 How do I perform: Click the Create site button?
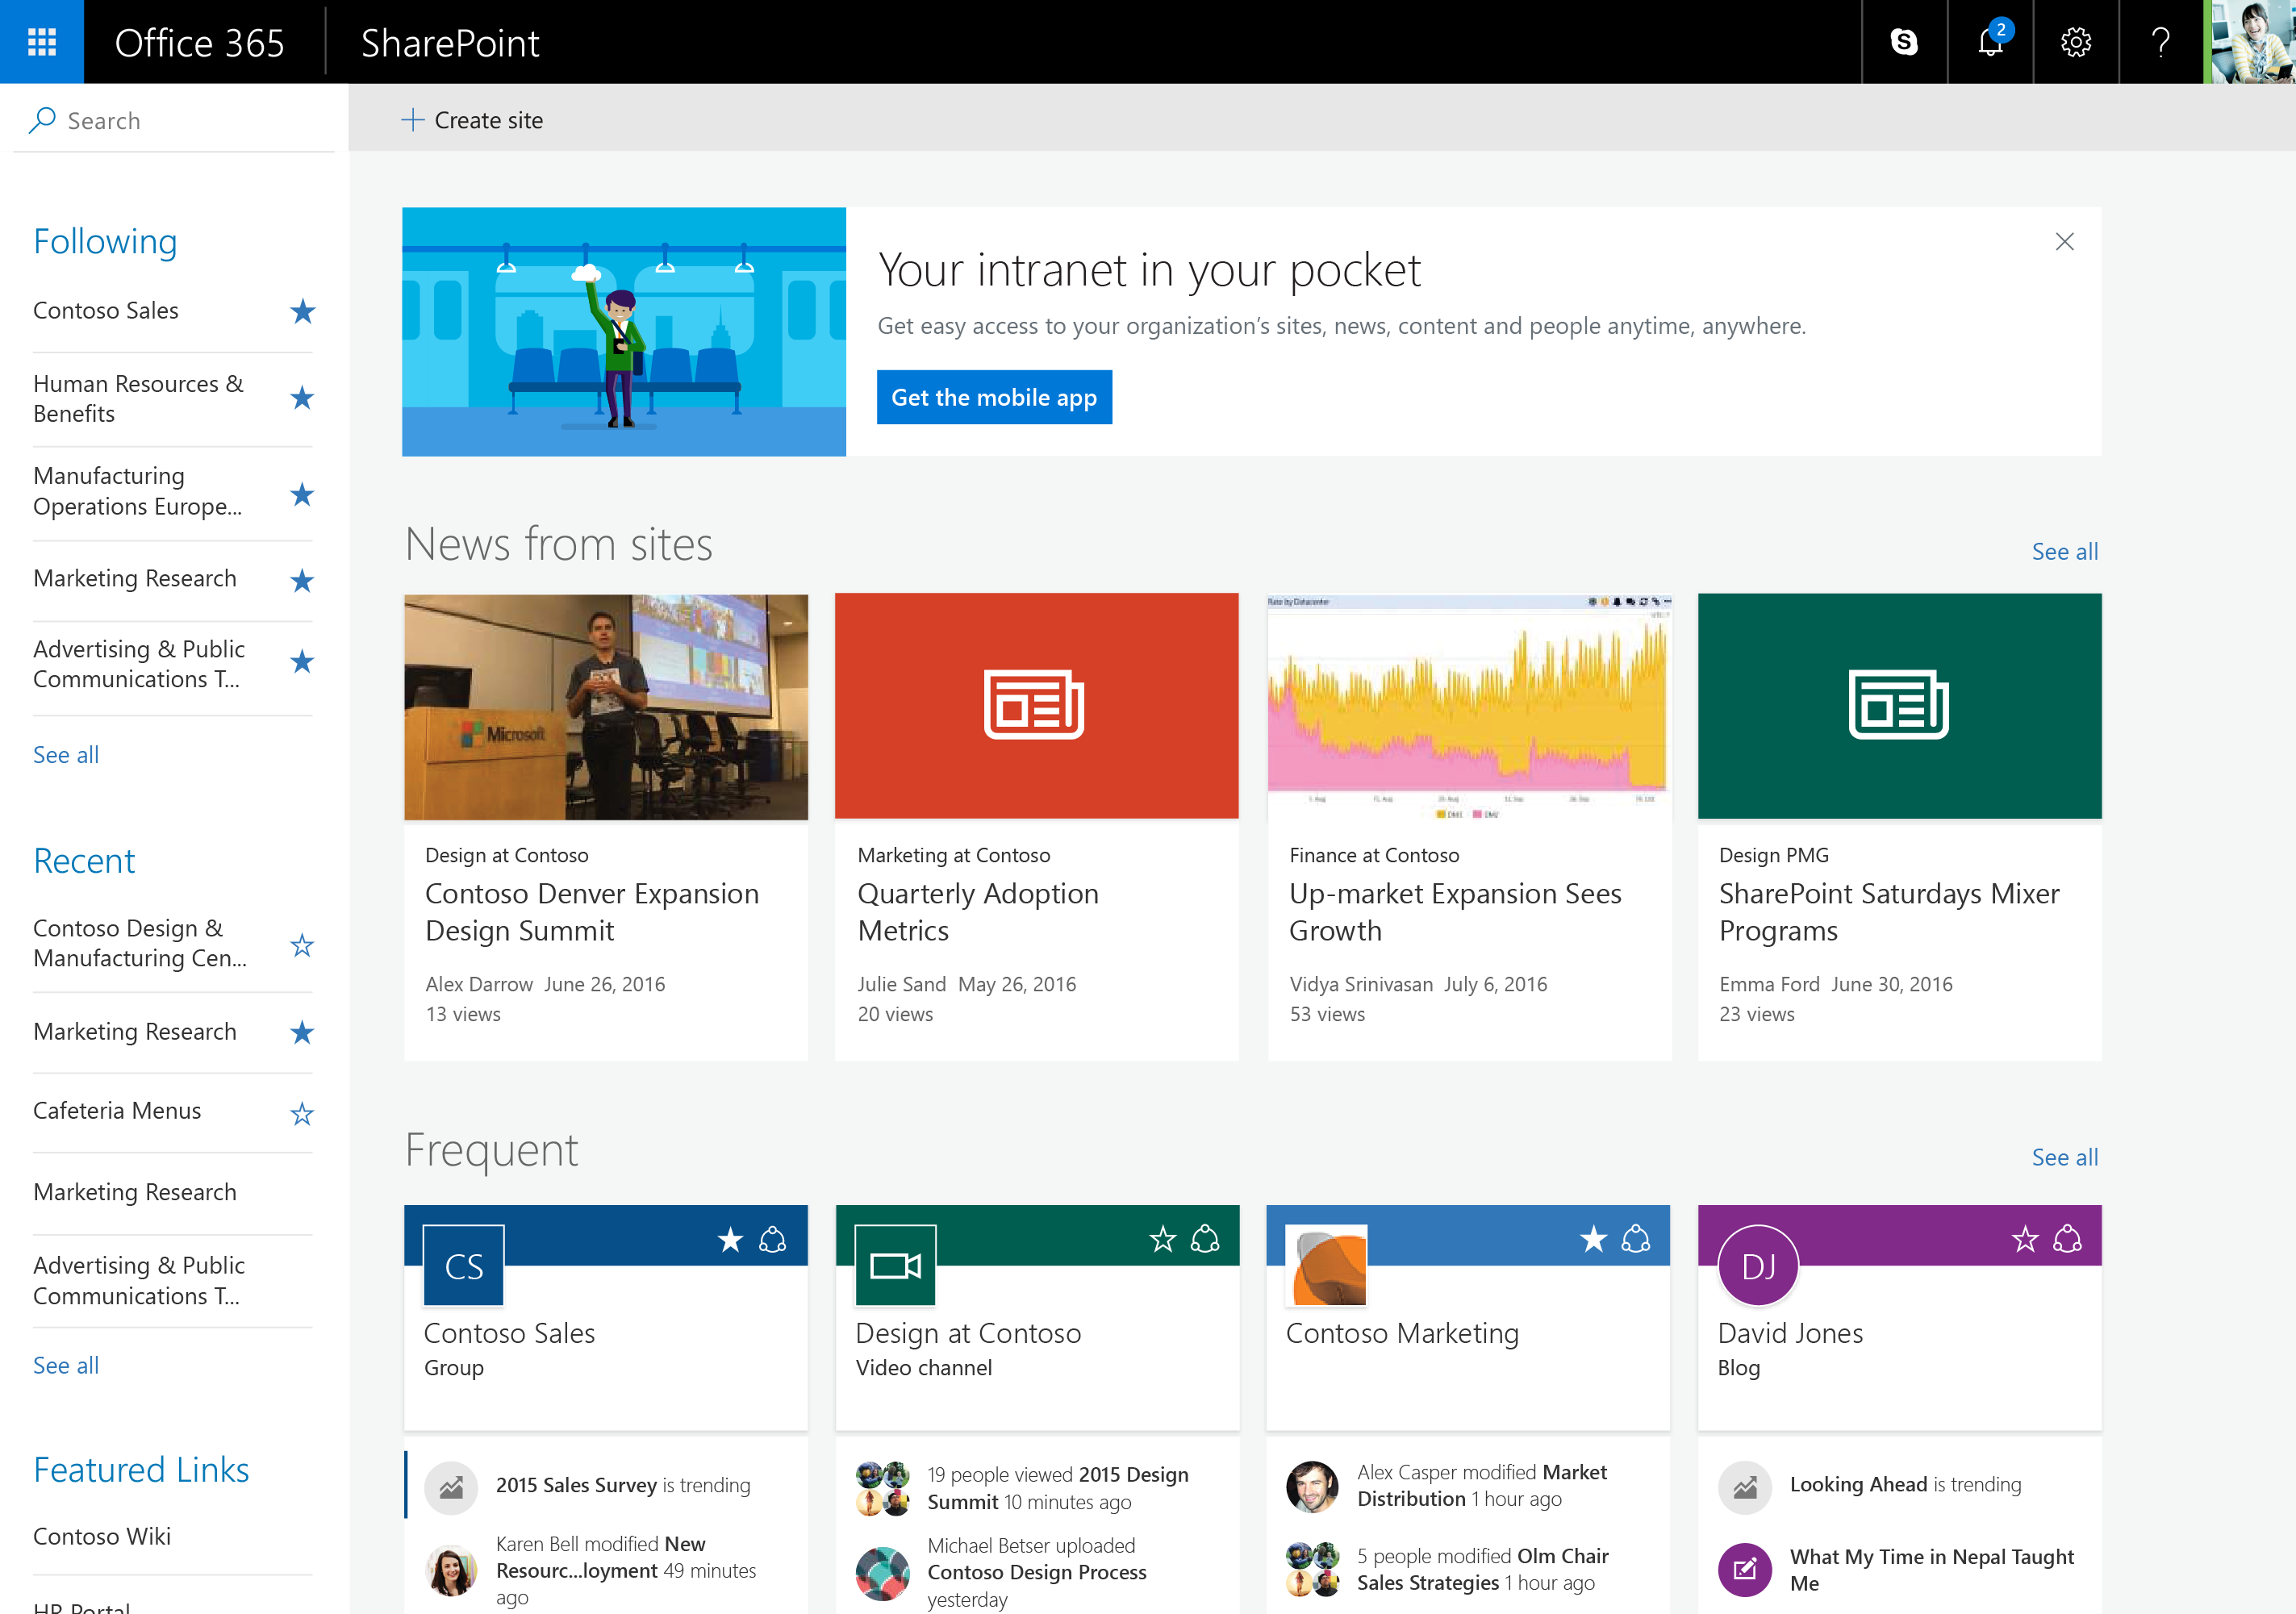point(472,120)
